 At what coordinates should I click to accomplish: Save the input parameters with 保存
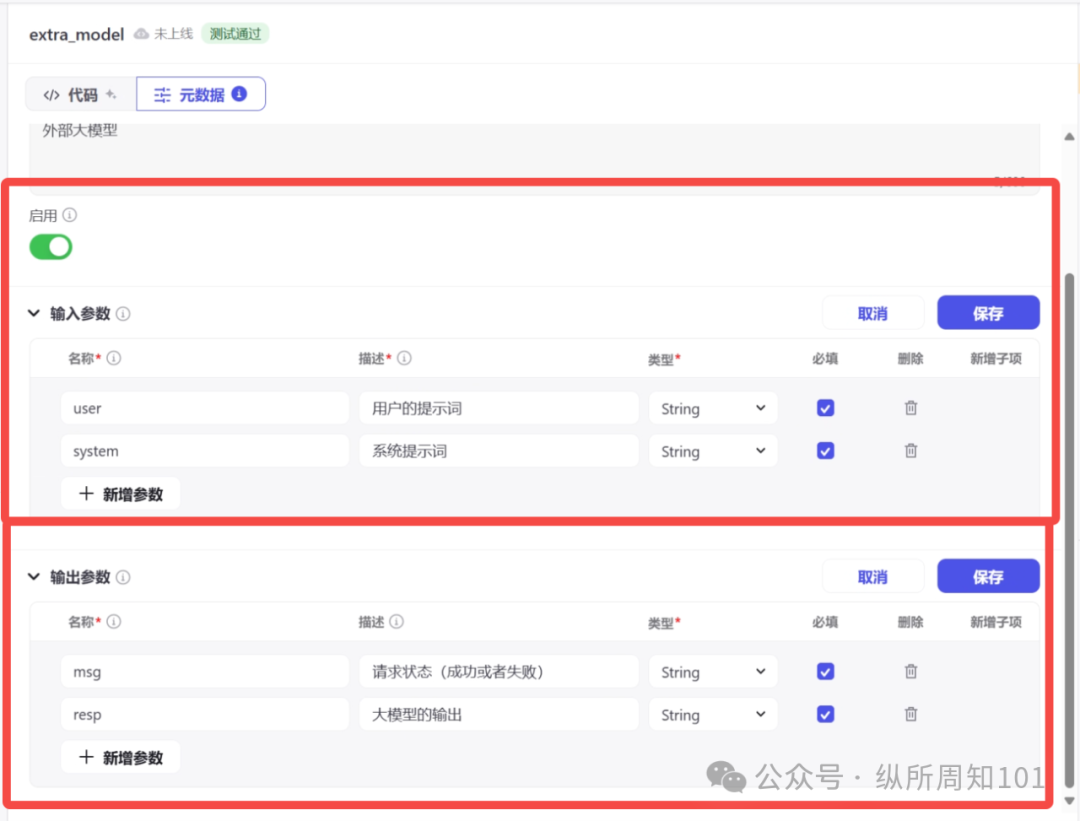coord(988,312)
